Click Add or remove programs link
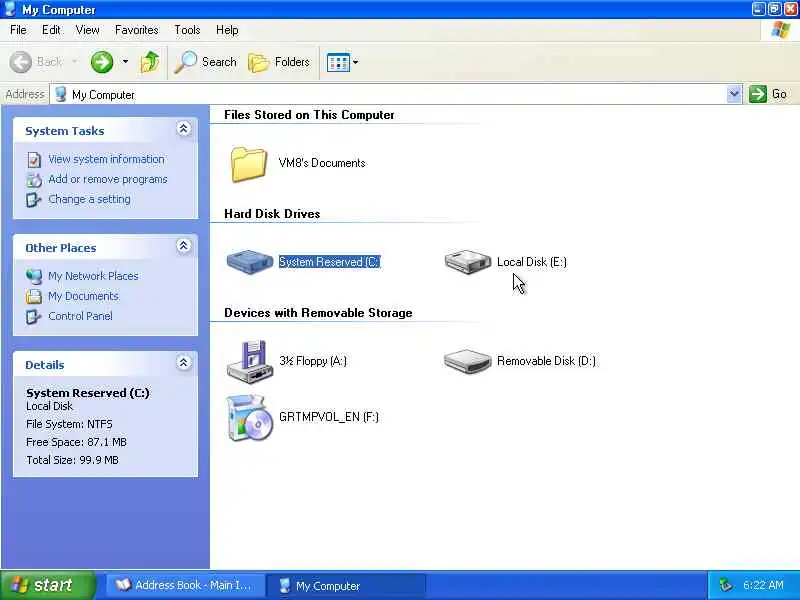The width and height of the screenshot is (800, 600). tap(108, 179)
